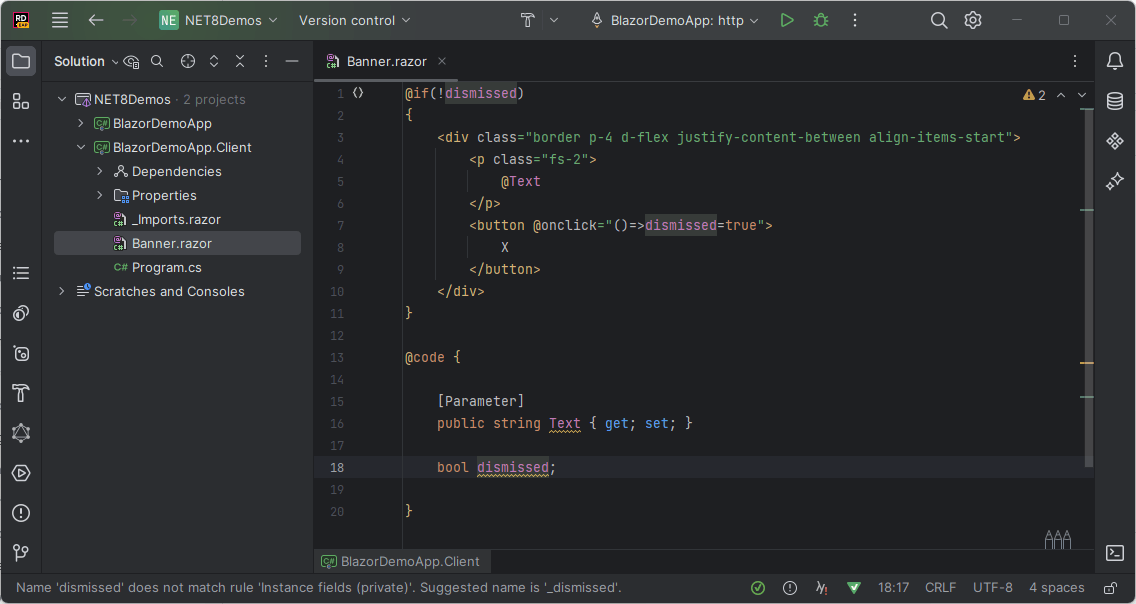Screen dimensions: 1136x604
Task: Change CRLF line separator
Action: pos(940,587)
